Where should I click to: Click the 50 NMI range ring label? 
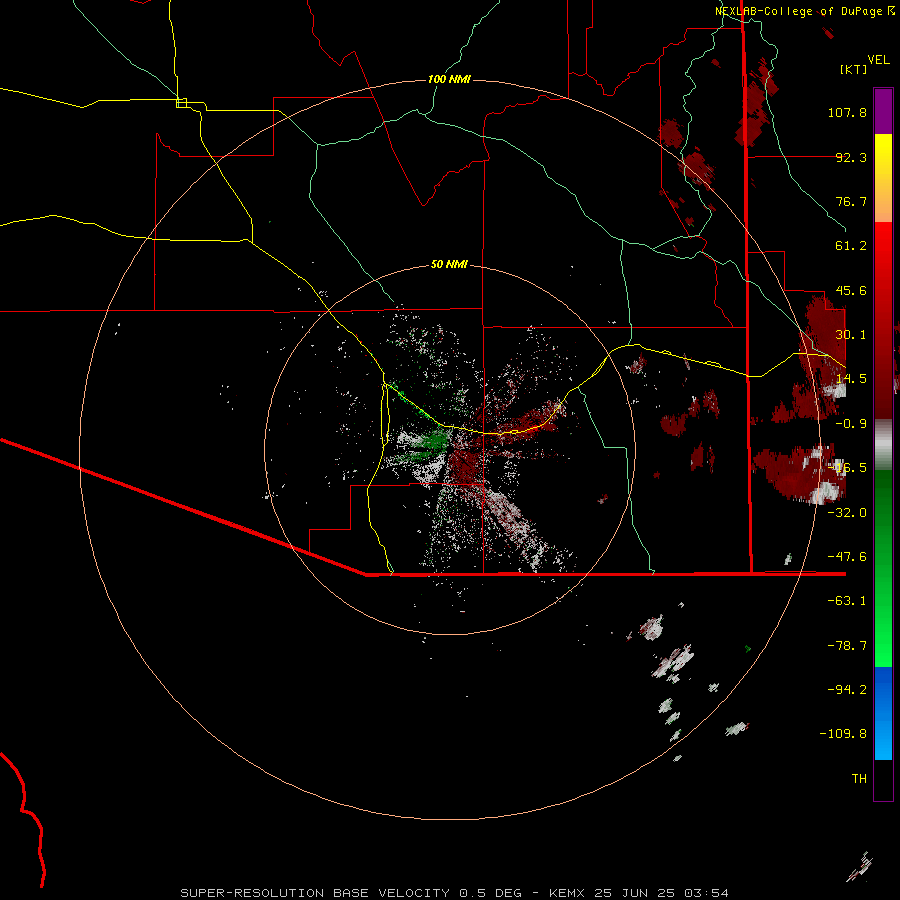(x=449, y=264)
